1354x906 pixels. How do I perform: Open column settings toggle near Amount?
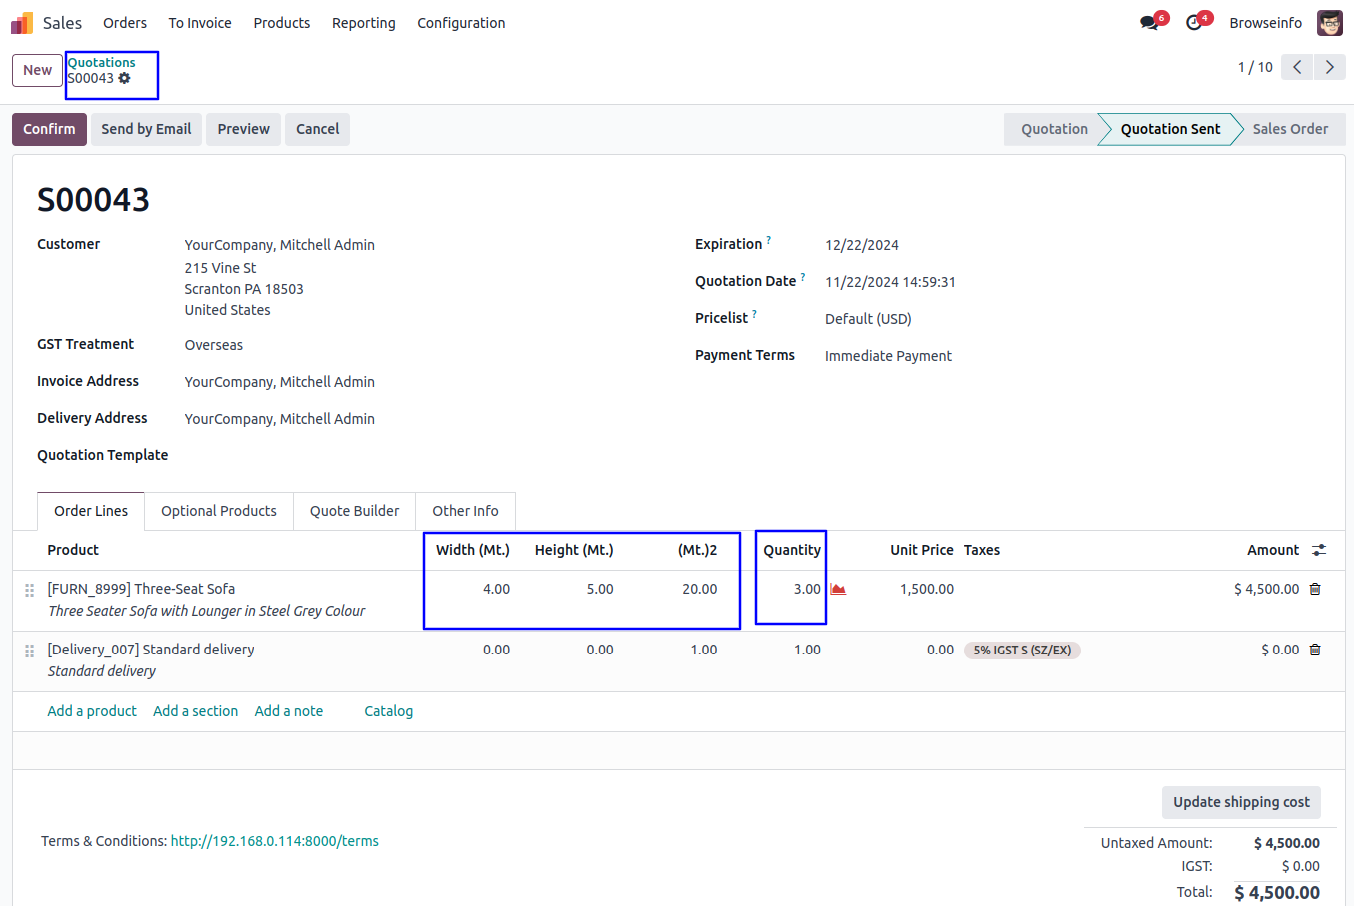pyautogui.click(x=1319, y=550)
